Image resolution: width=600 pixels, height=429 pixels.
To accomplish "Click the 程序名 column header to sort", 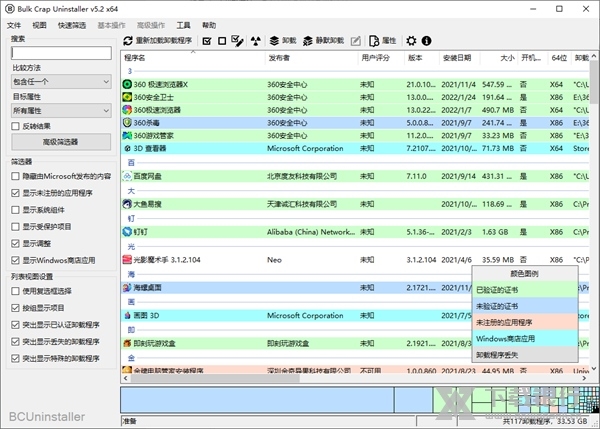I will (190, 59).
